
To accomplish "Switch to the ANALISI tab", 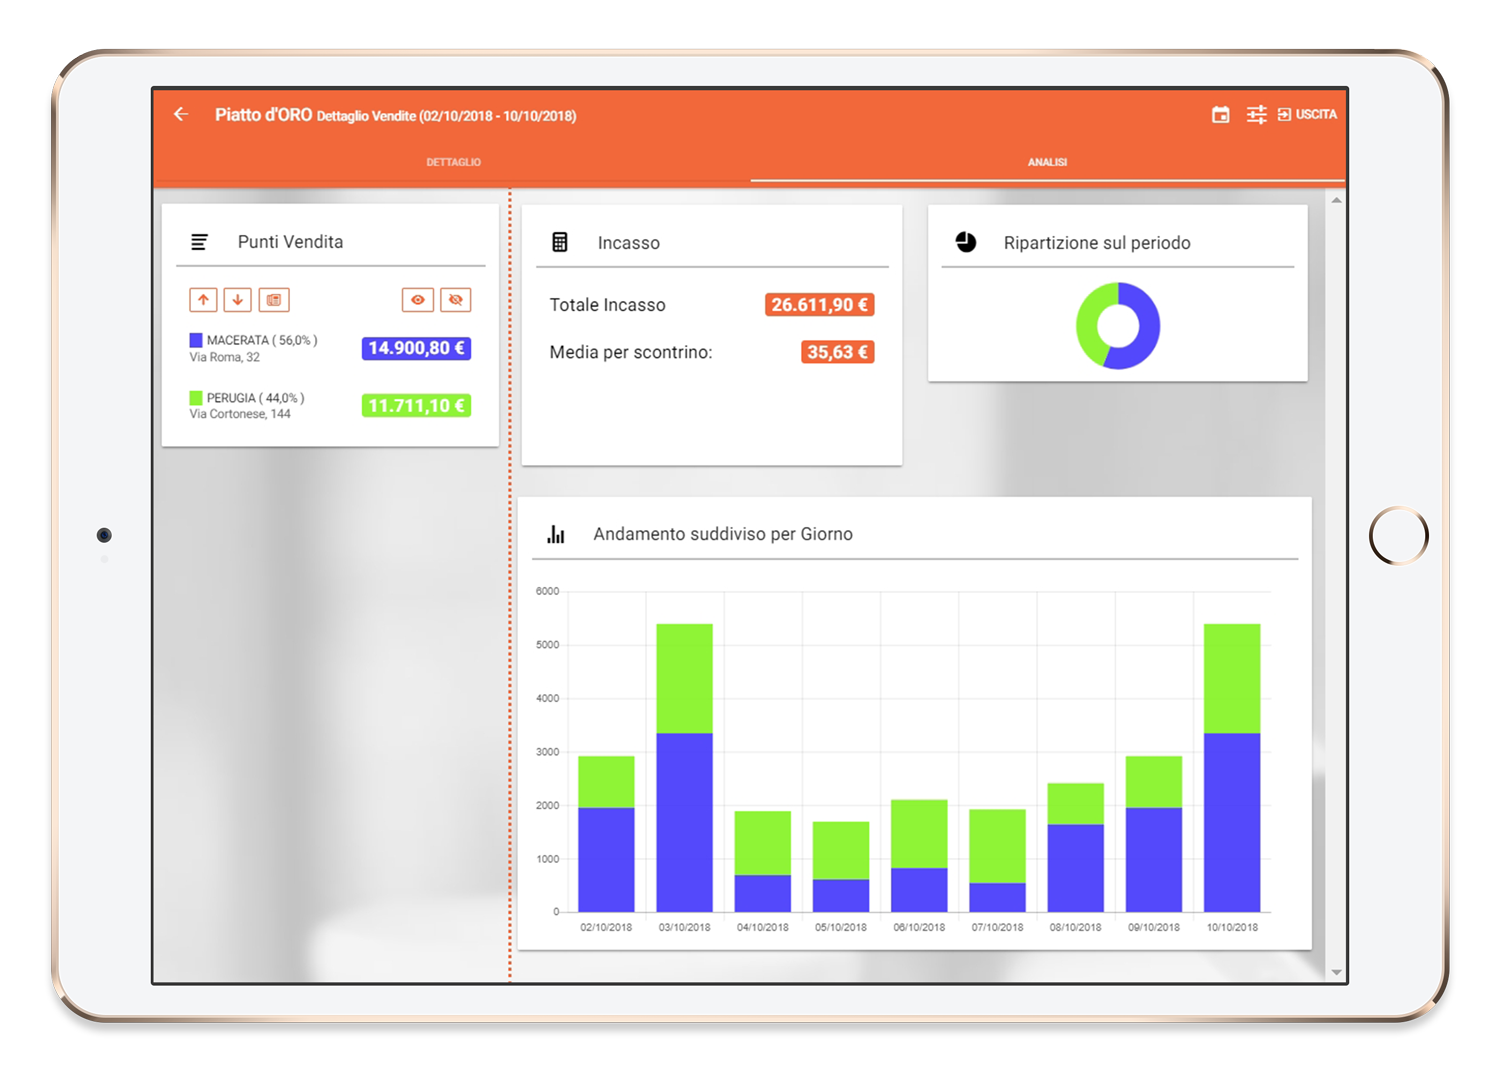I will tap(1047, 162).
